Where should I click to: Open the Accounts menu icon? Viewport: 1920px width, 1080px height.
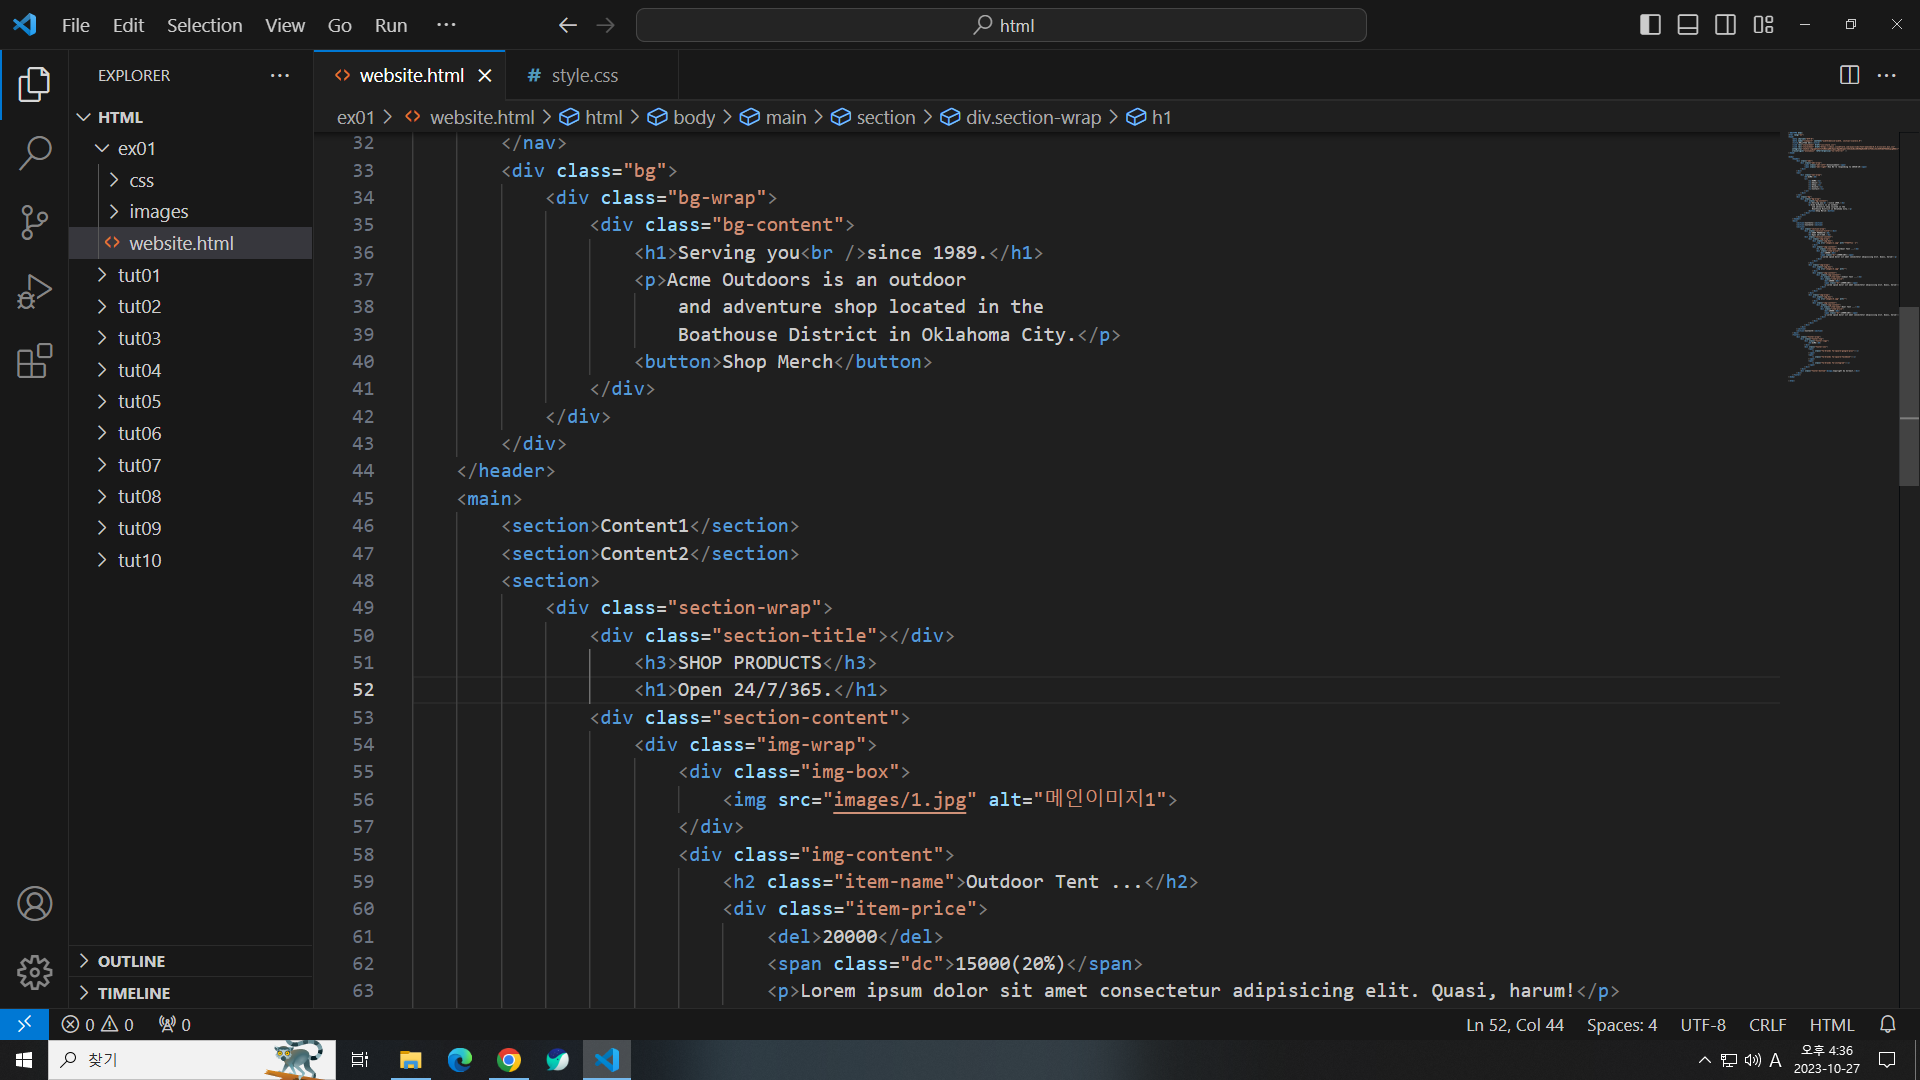[34, 904]
